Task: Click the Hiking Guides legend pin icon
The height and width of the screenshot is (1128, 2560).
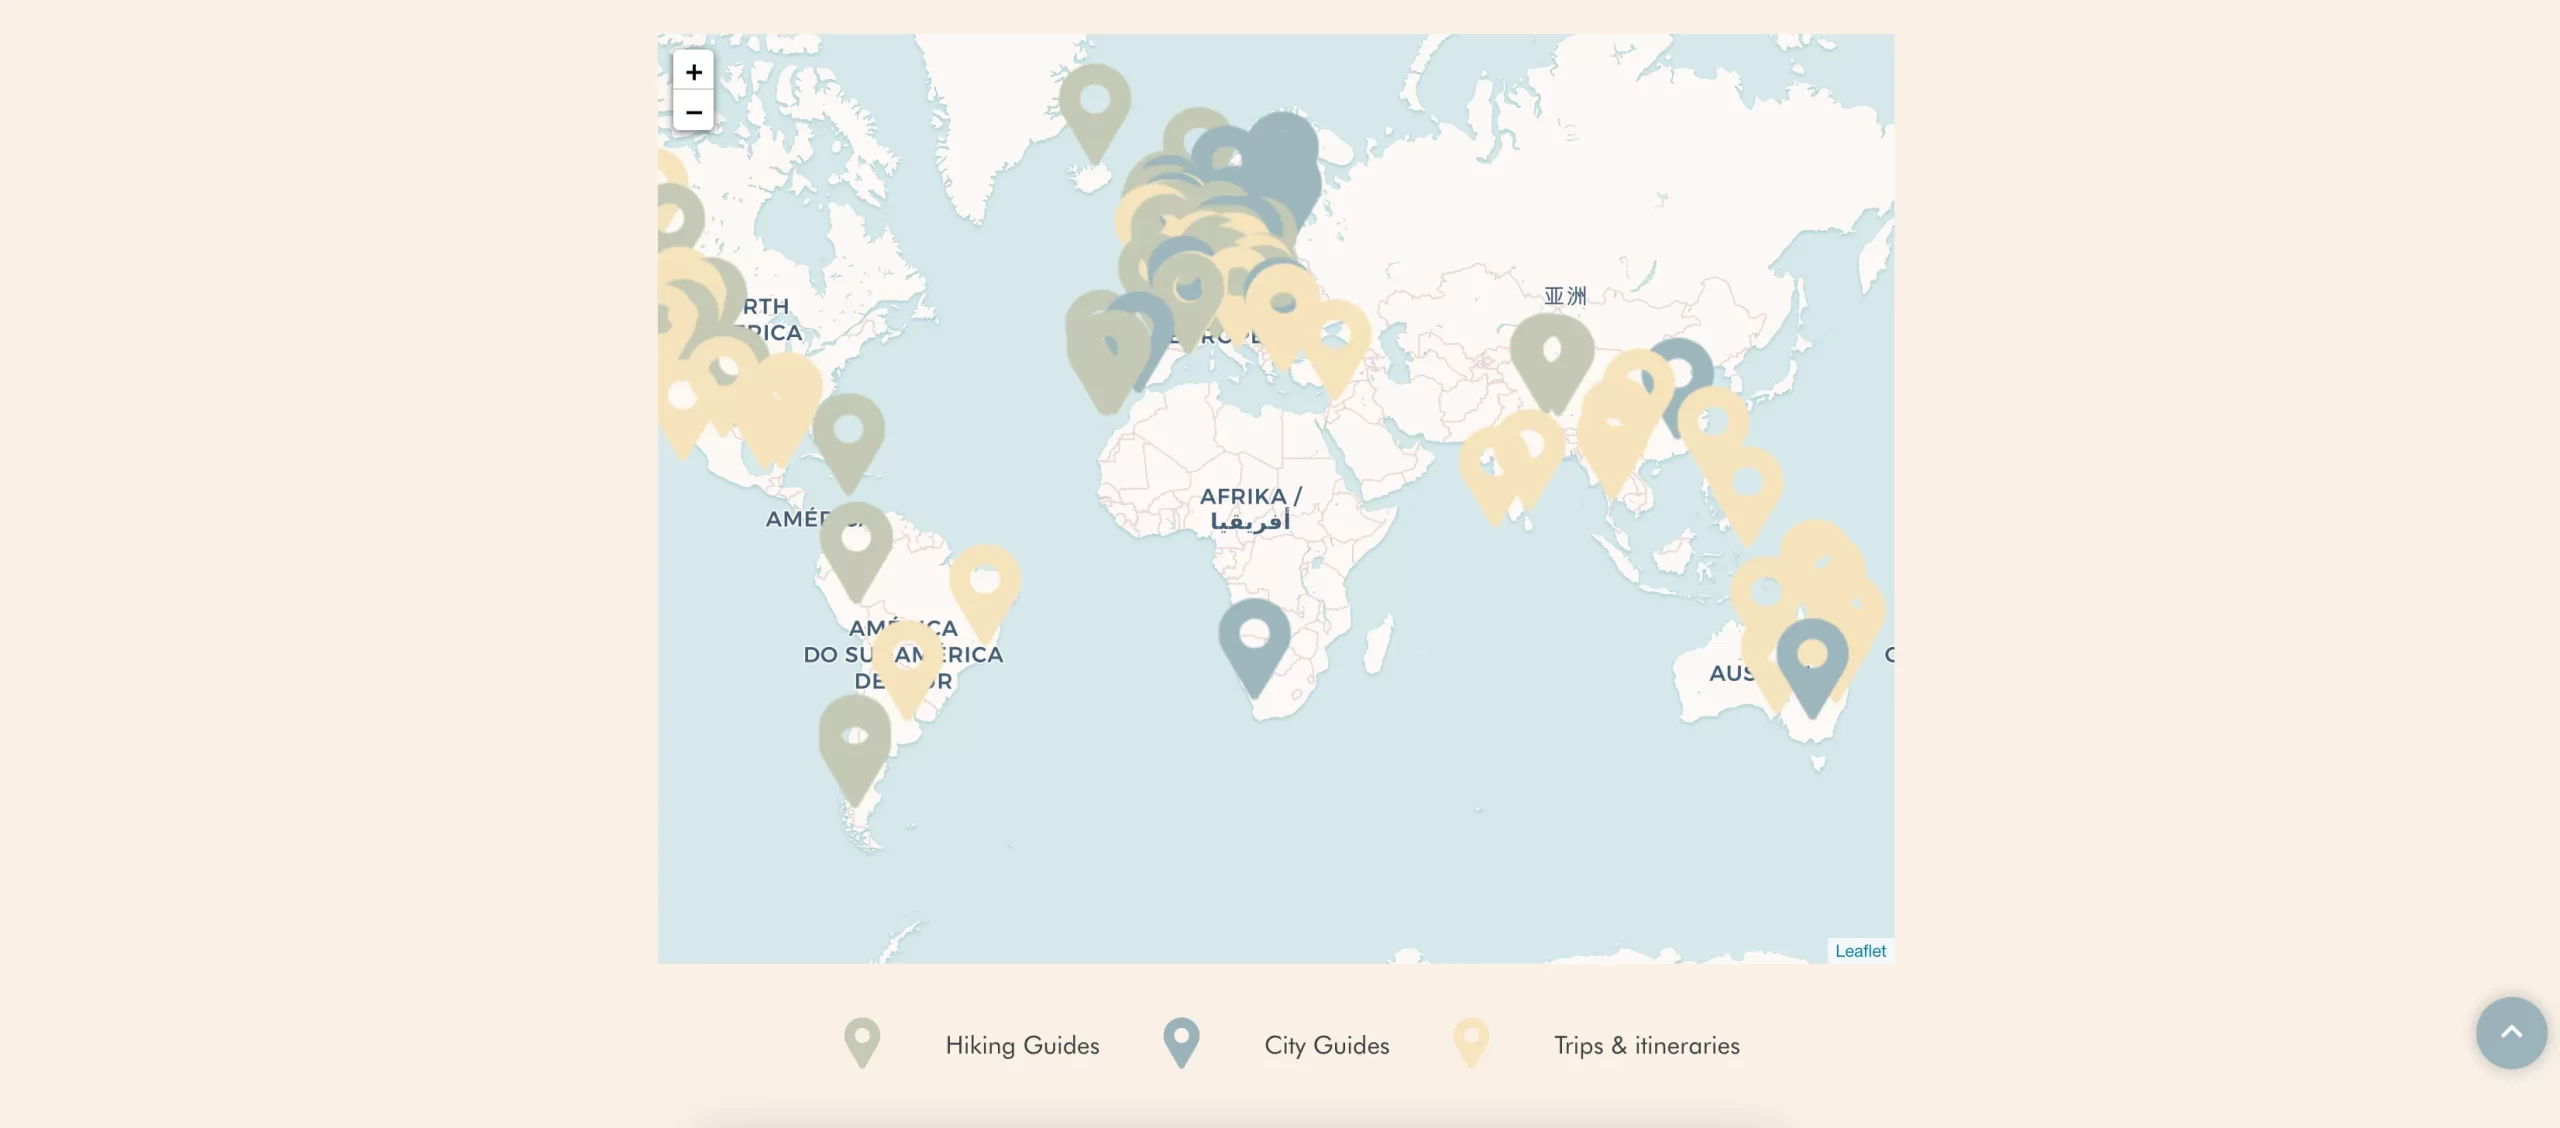Action: pos(861,1041)
